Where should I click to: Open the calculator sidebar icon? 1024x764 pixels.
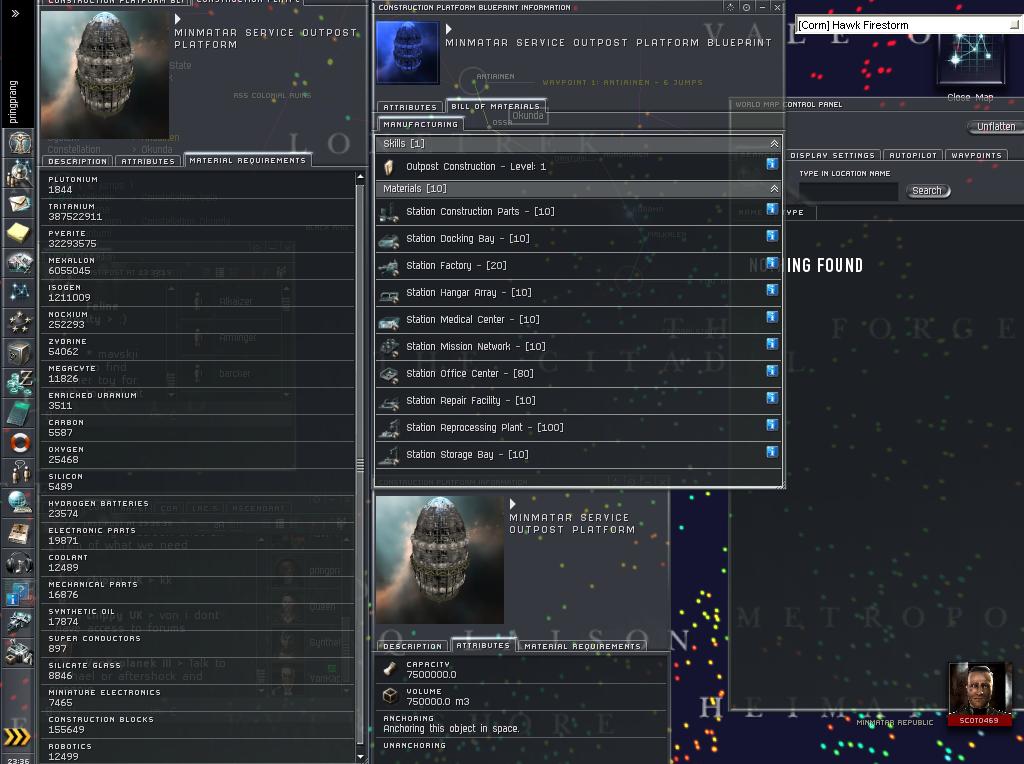click(x=18, y=413)
